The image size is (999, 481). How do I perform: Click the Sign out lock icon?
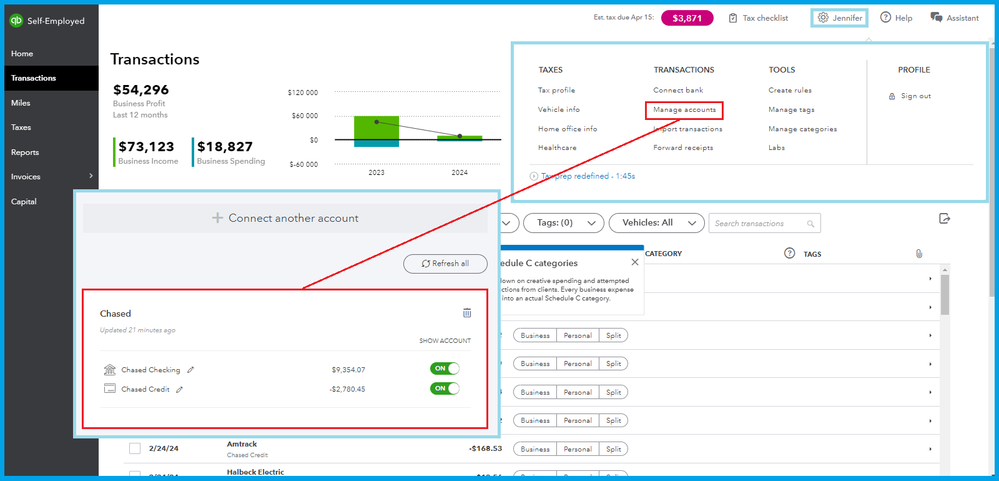(892, 96)
